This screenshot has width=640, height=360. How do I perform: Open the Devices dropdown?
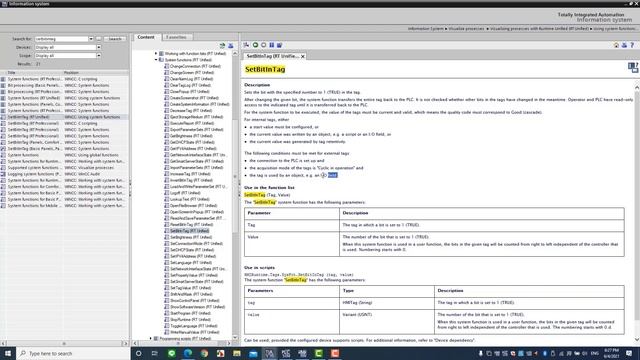point(98,47)
